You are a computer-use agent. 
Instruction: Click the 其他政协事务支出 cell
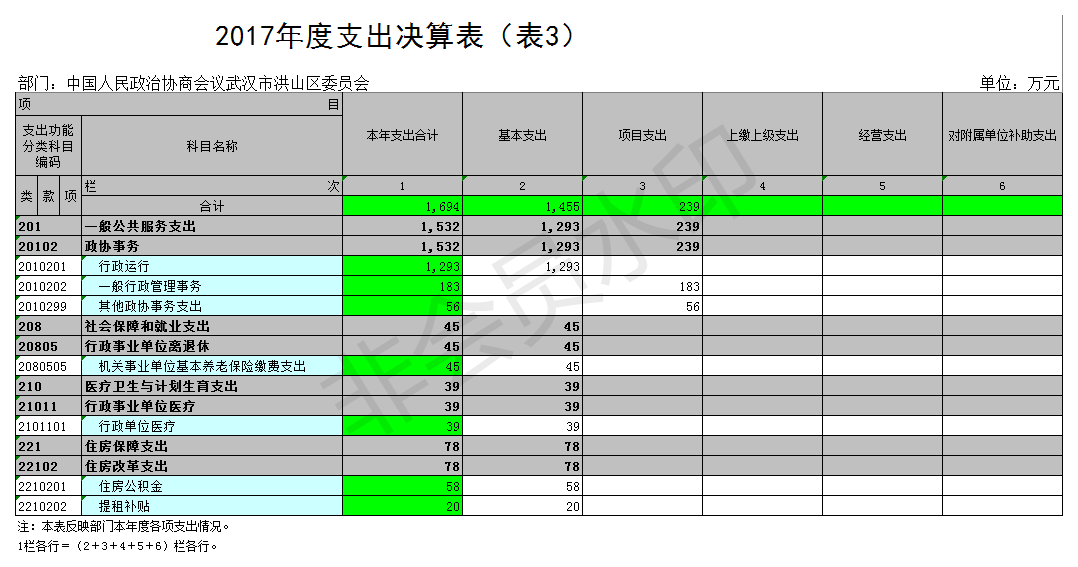150,306
